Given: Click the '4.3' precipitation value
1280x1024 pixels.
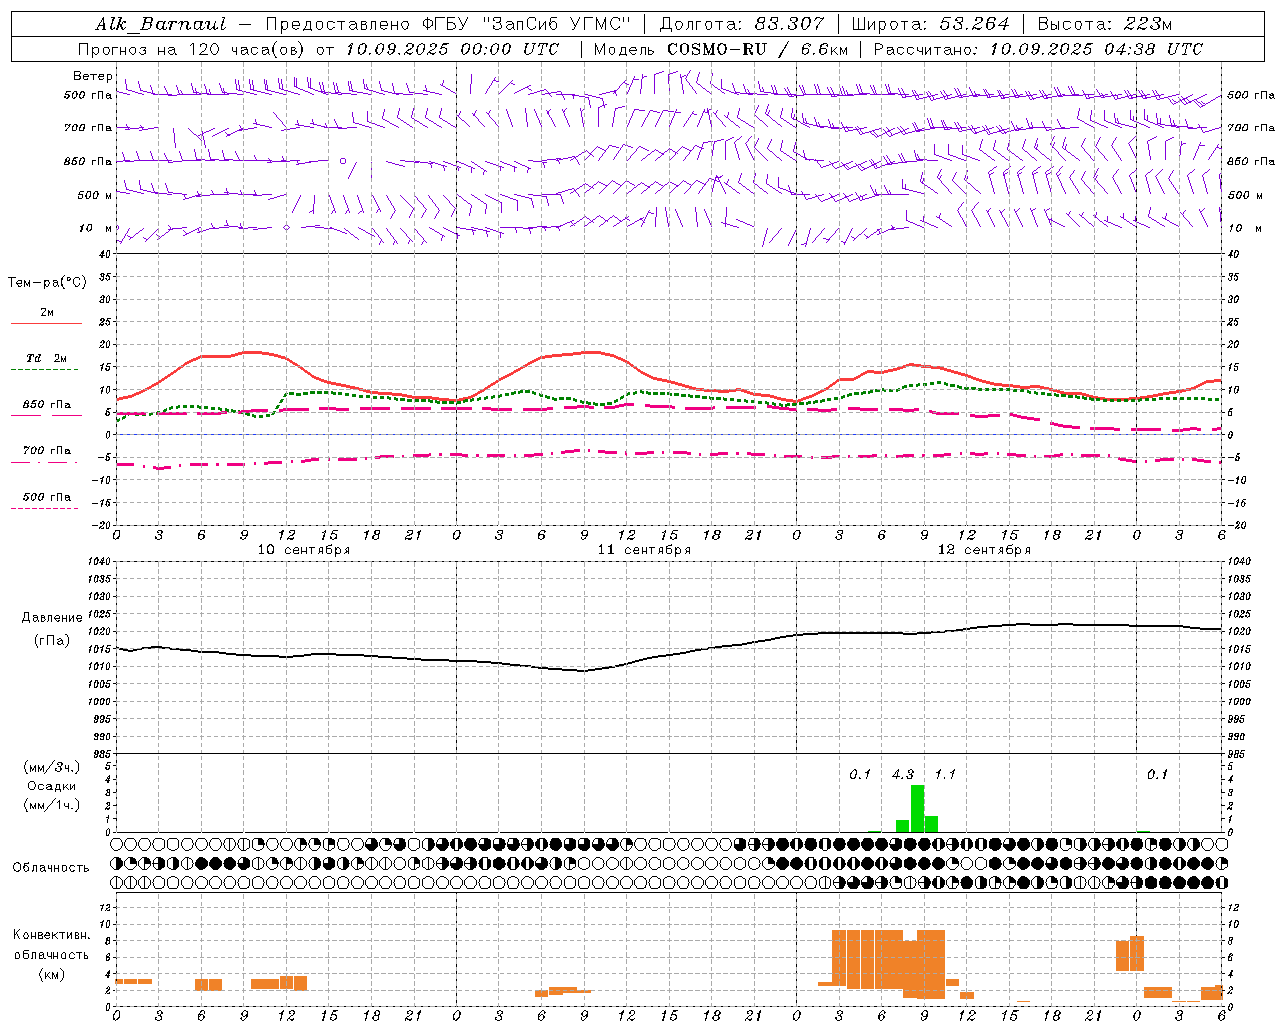Looking at the screenshot, I should pos(903,775).
